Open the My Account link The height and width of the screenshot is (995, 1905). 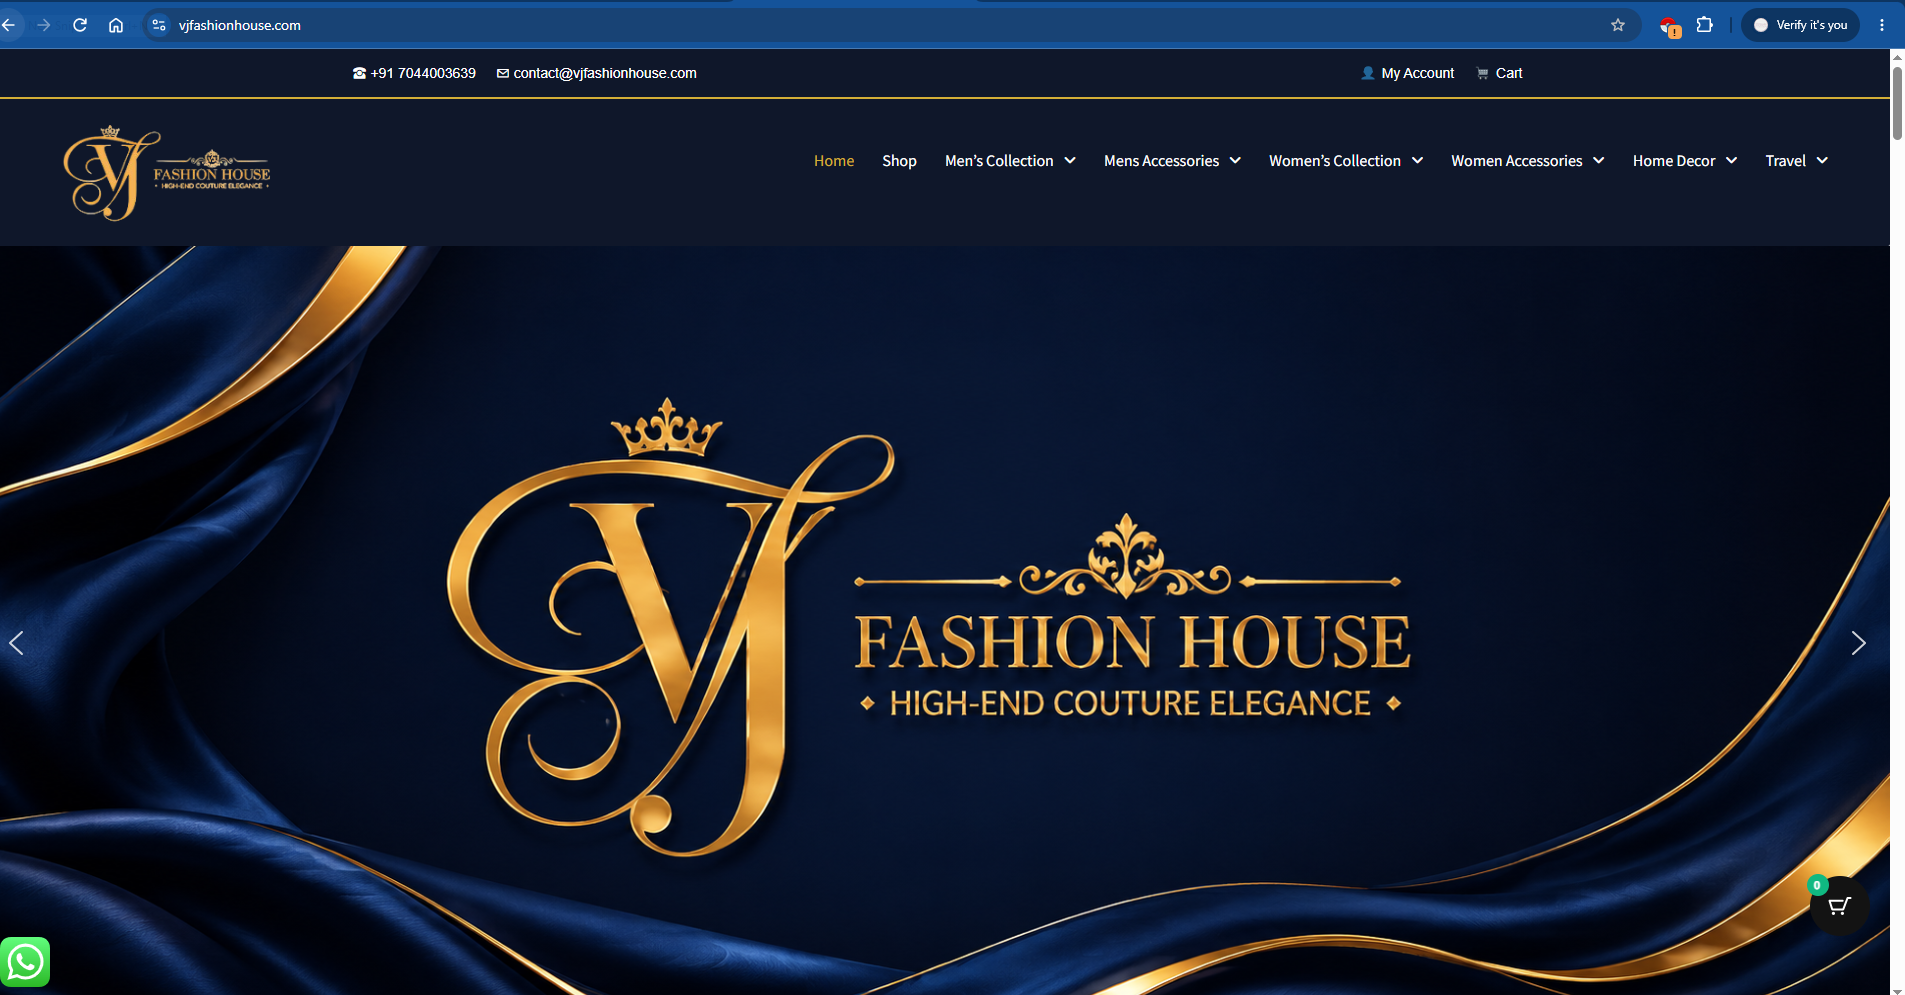(1418, 73)
